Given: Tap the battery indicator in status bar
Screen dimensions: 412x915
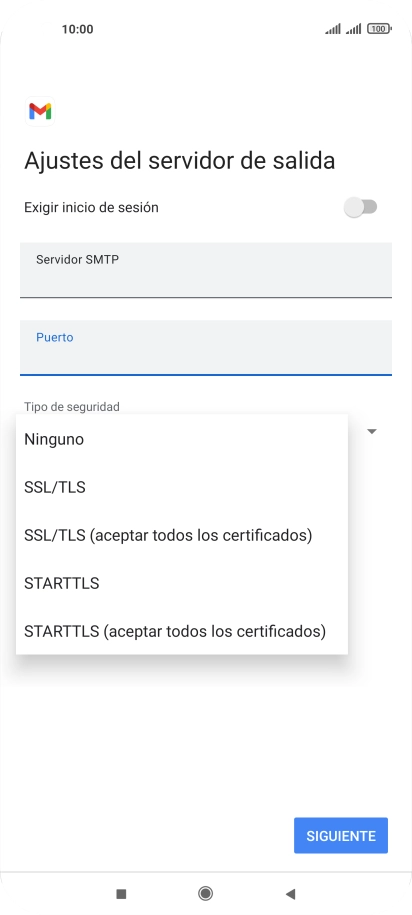Looking at the screenshot, I should 379,29.
